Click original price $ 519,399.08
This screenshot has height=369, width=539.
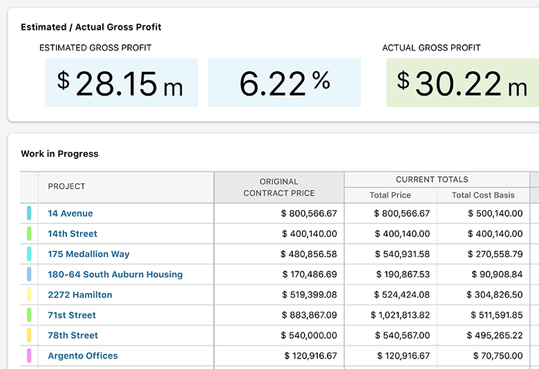(309, 295)
